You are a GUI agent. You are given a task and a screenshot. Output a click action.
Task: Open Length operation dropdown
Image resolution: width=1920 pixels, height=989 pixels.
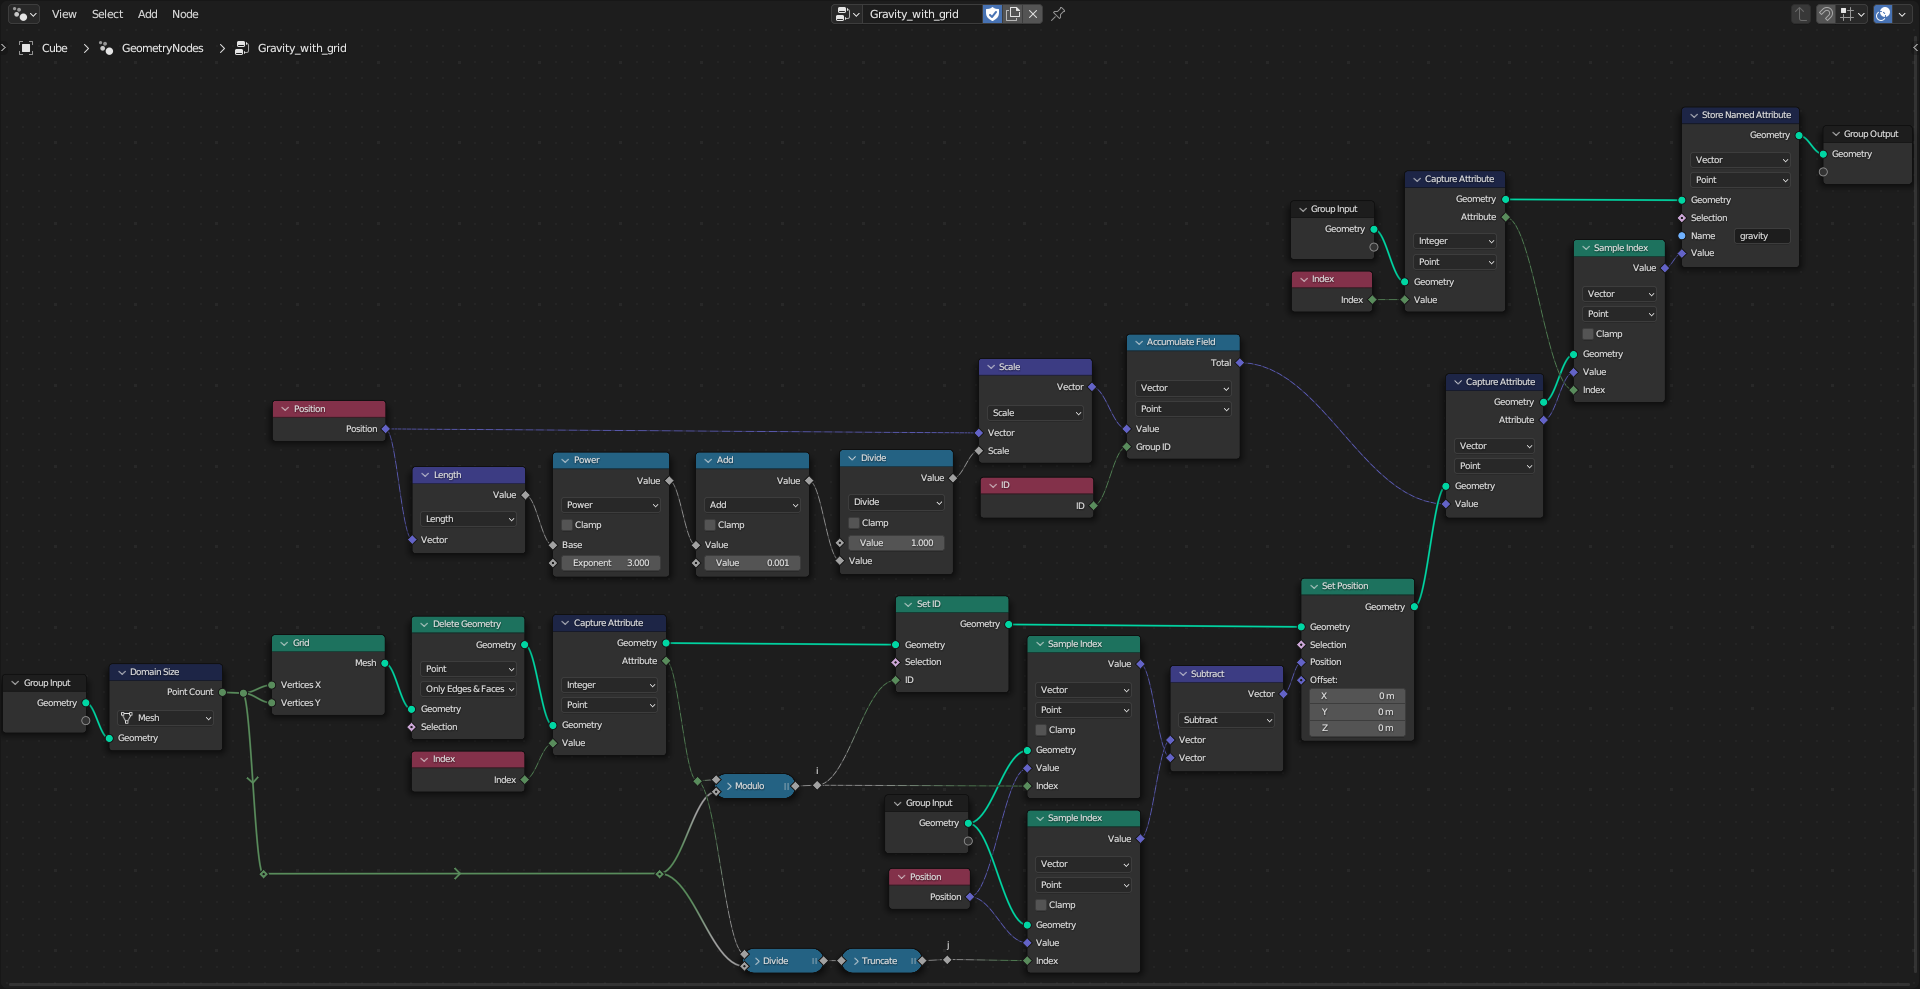click(x=469, y=519)
